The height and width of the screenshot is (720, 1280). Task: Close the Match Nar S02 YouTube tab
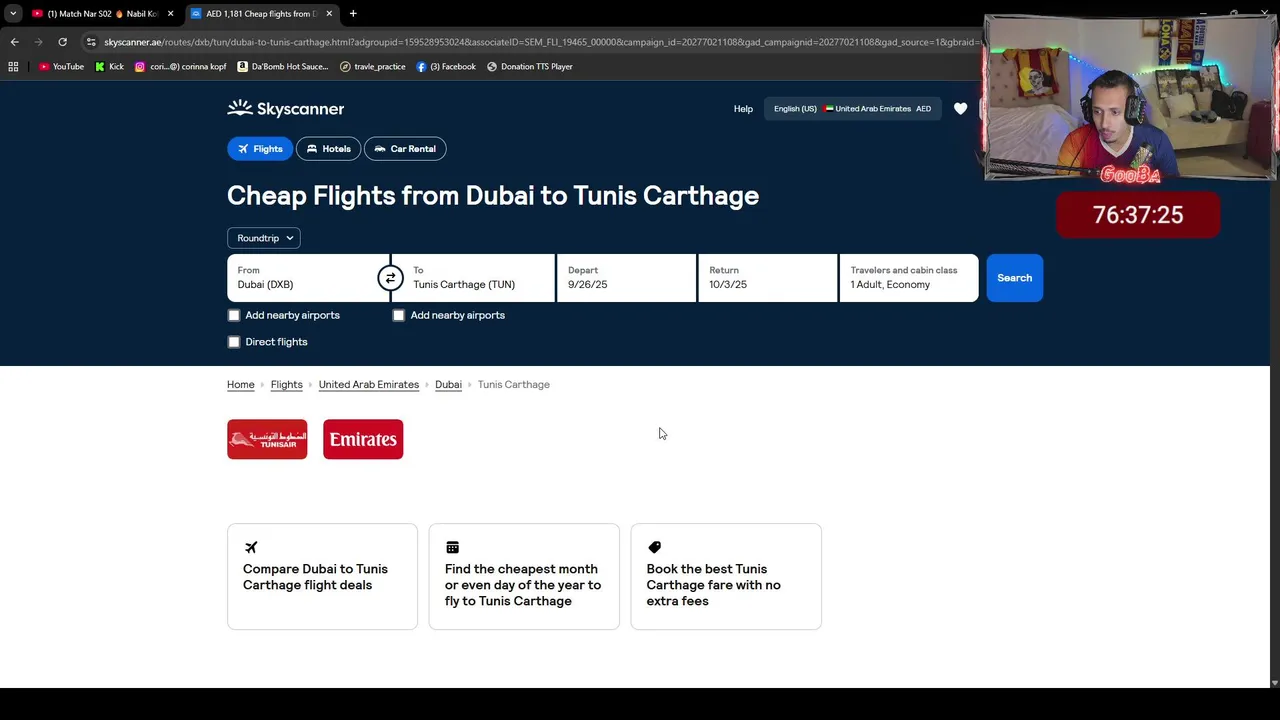170,14
